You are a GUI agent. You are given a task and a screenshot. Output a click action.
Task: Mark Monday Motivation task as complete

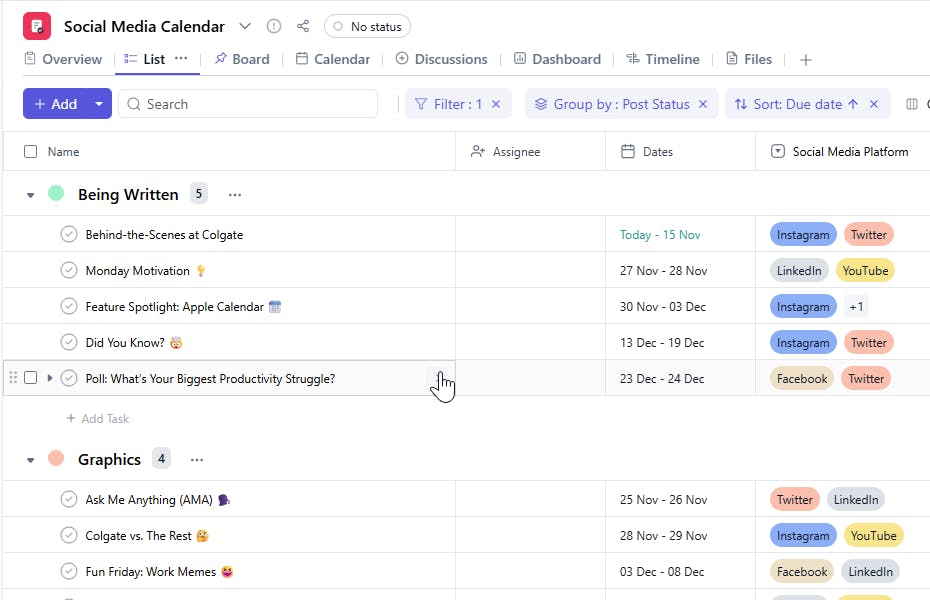coord(69,271)
